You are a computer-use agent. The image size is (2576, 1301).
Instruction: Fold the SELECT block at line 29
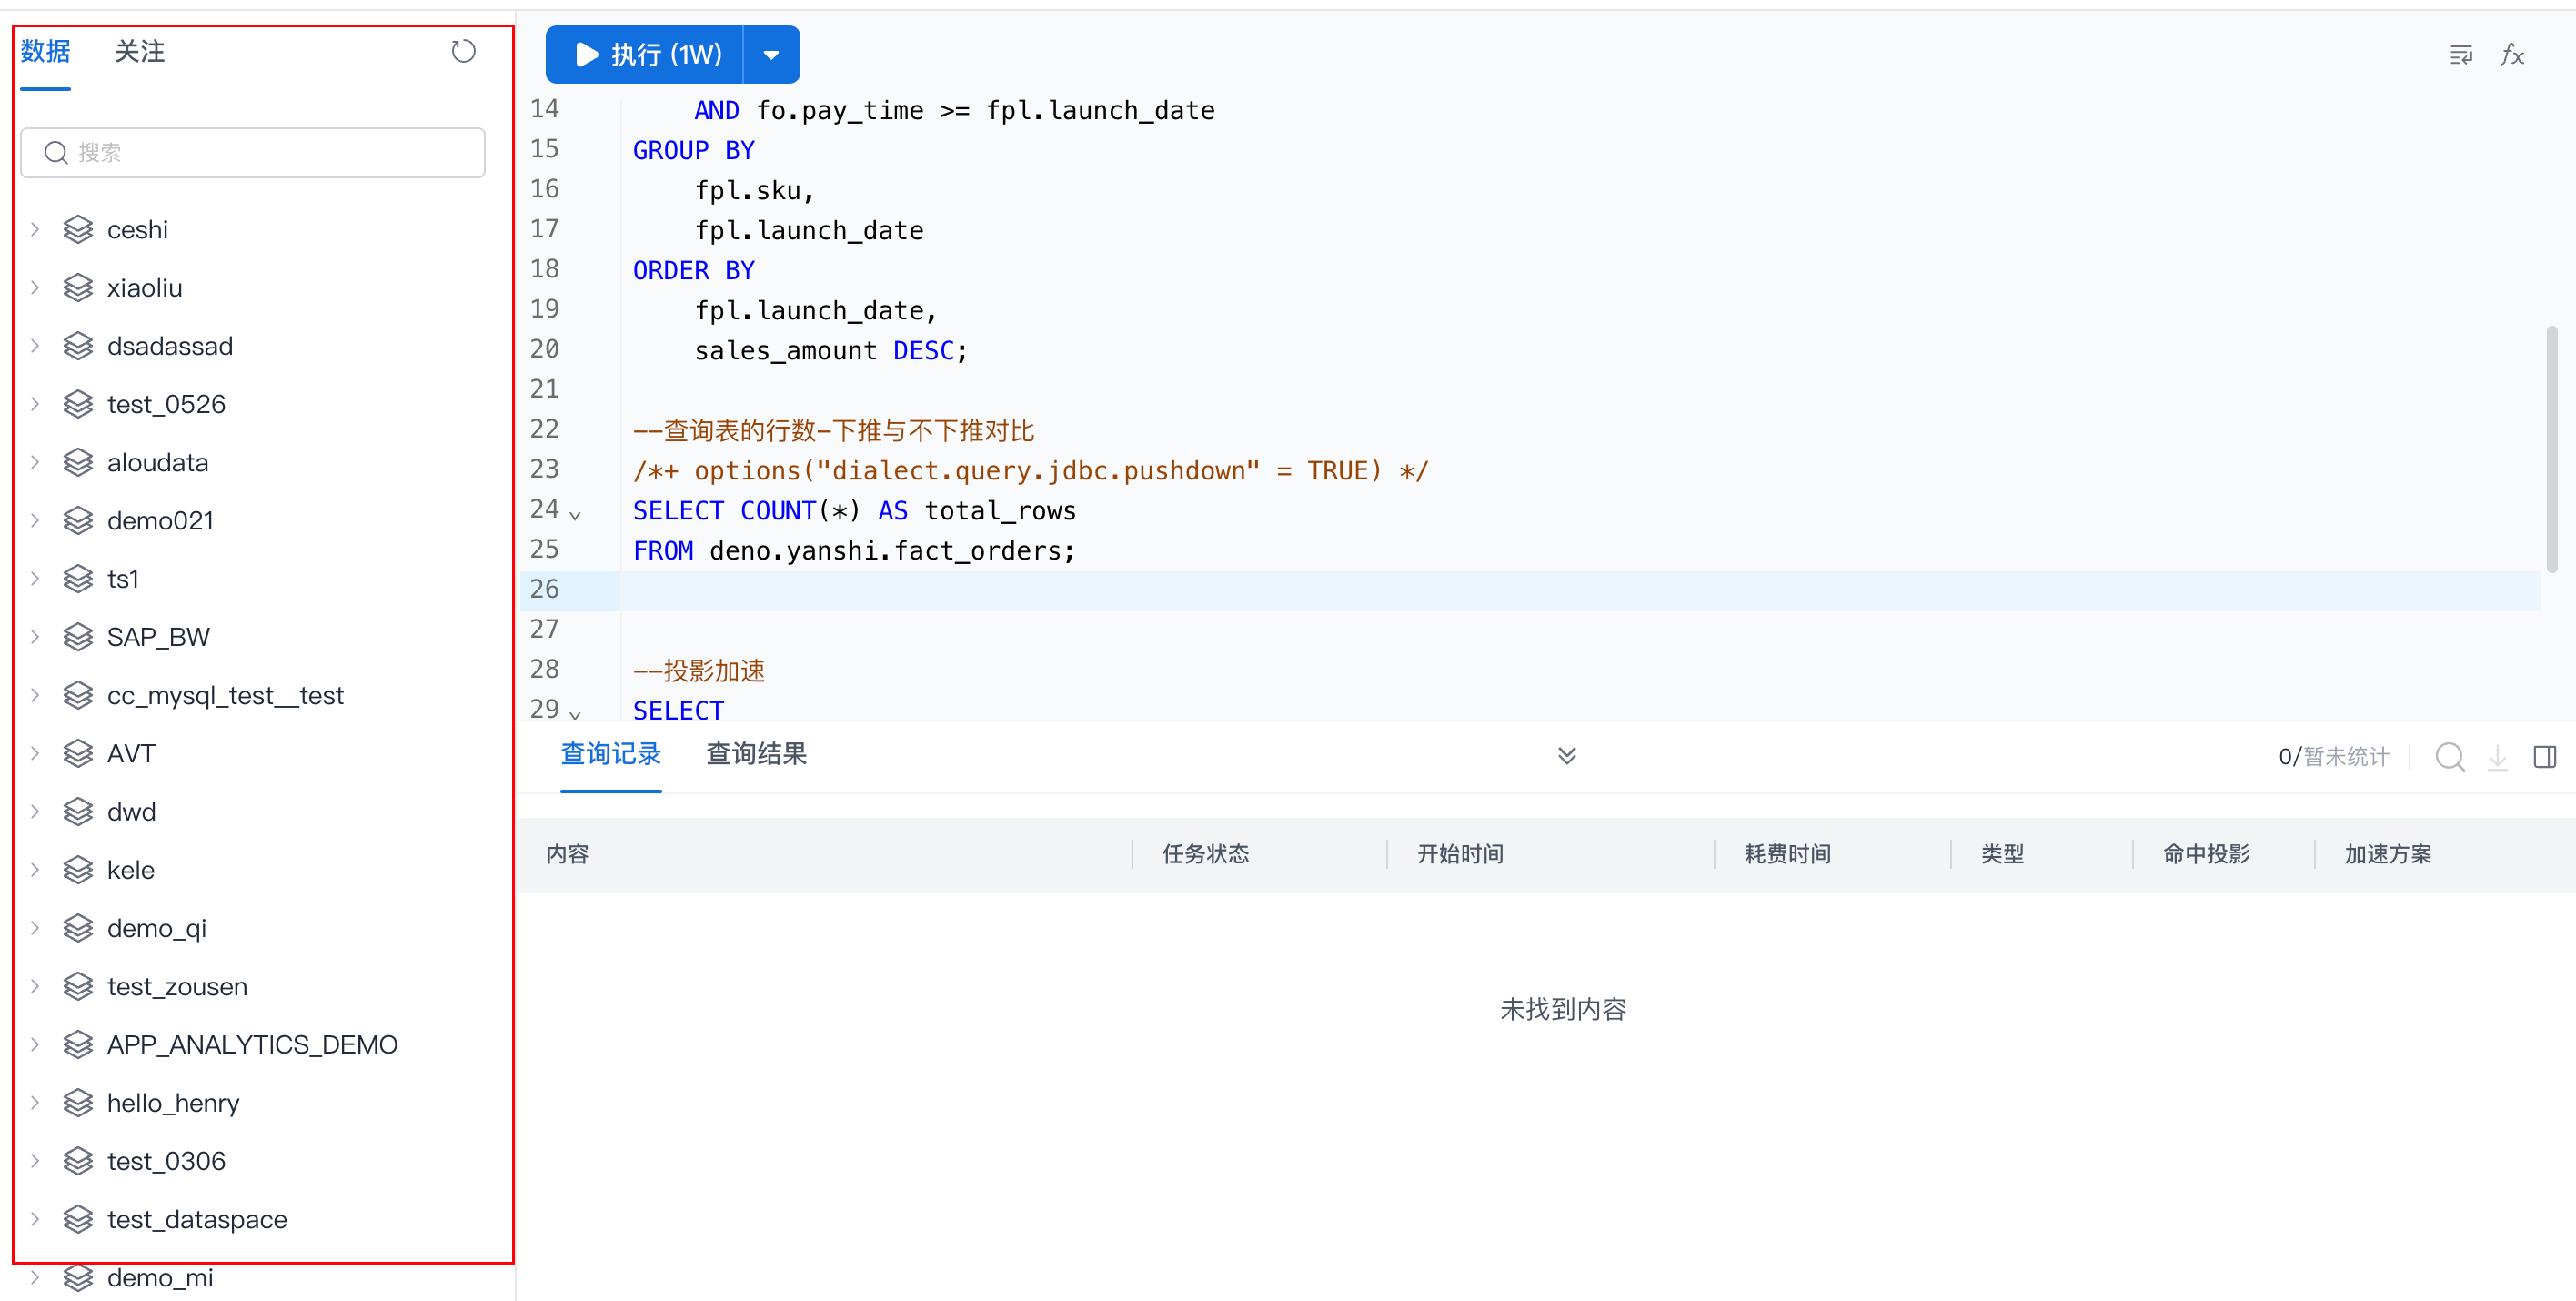click(575, 714)
